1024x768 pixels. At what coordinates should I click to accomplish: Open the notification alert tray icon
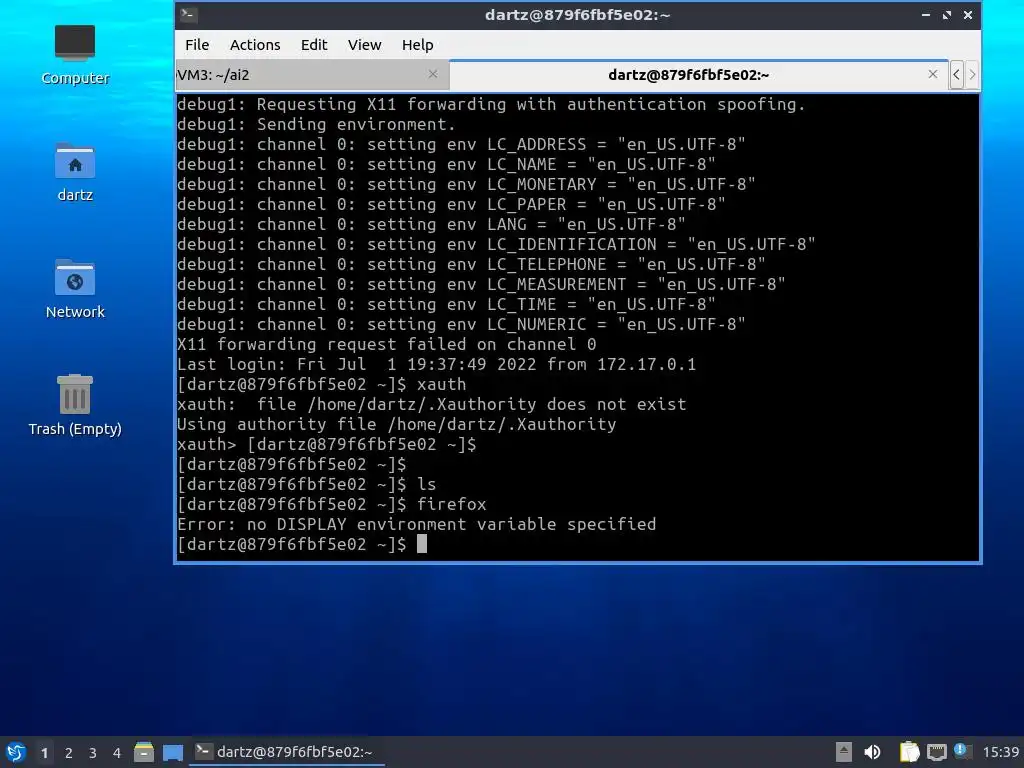click(x=961, y=751)
